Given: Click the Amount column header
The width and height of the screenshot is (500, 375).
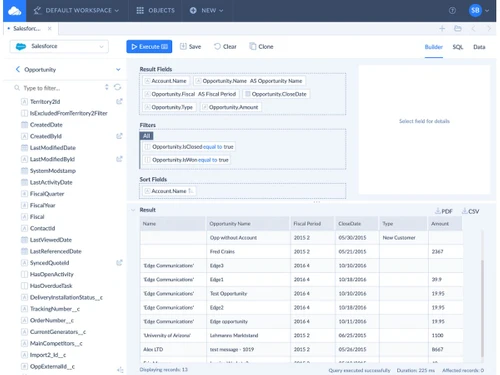Looking at the screenshot, I should coord(445,224).
